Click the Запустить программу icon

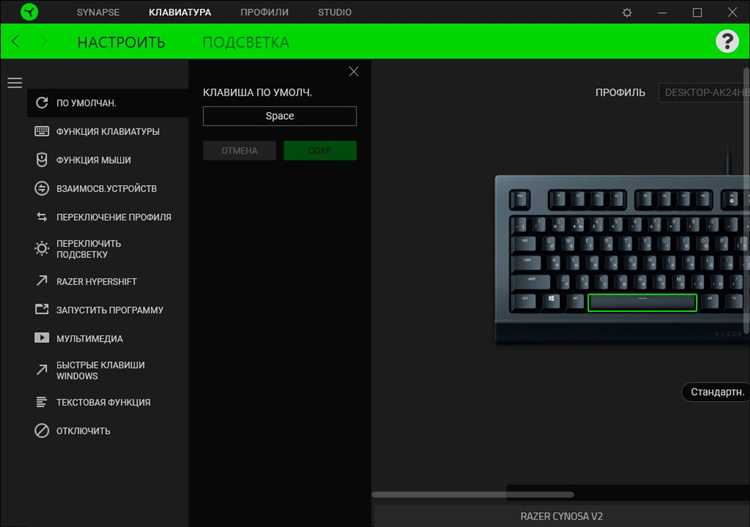42,309
